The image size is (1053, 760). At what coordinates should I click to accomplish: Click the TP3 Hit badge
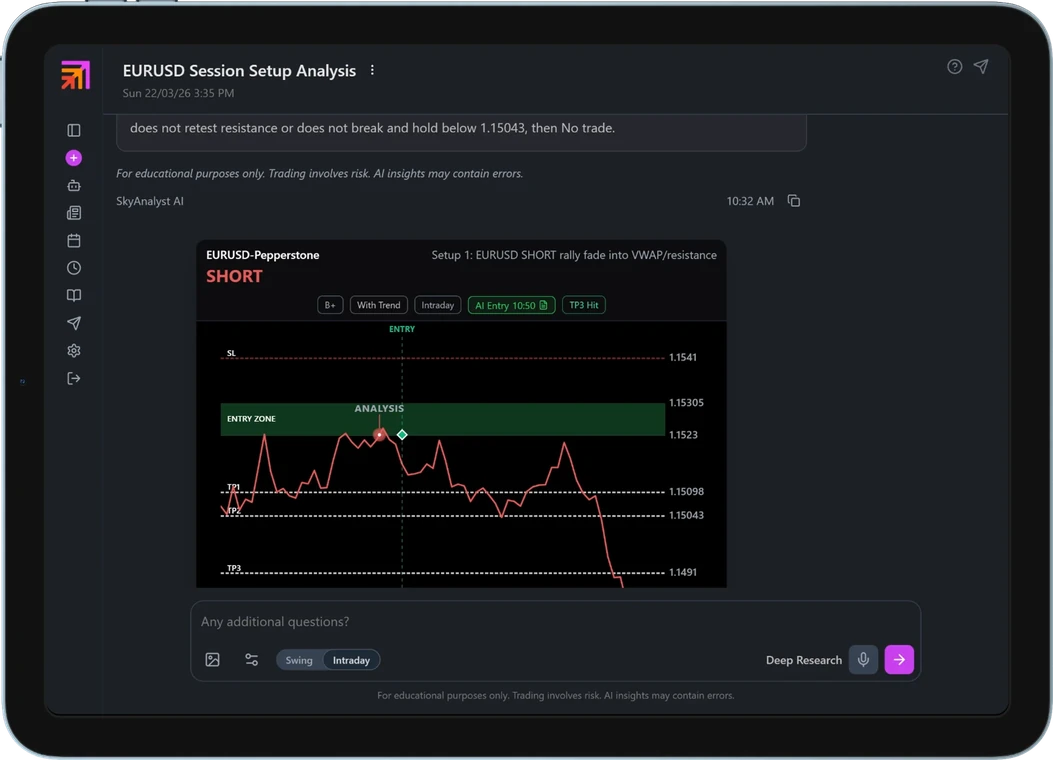click(x=584, y=305)
